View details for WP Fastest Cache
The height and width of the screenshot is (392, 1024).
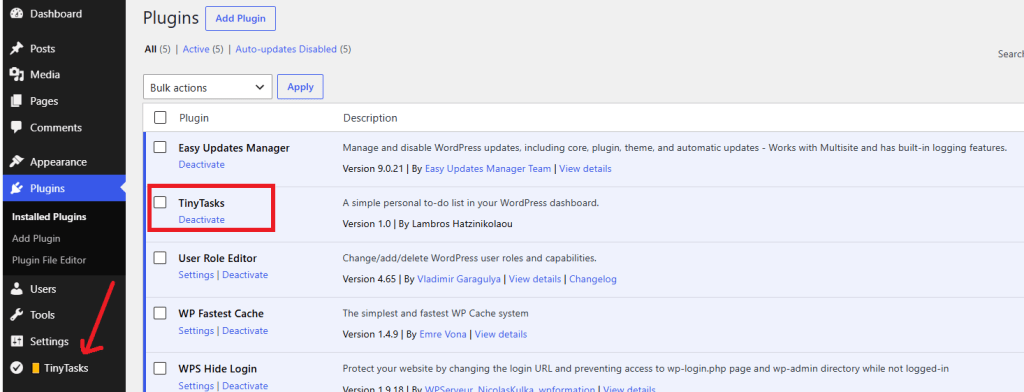501,335
